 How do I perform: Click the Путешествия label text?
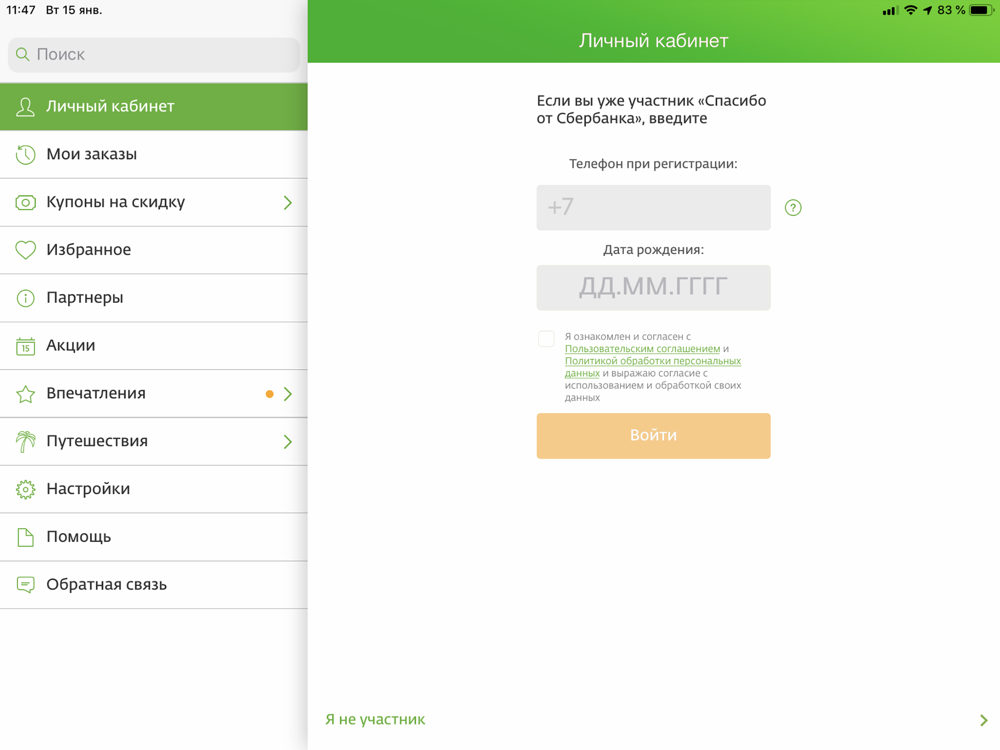97,441
